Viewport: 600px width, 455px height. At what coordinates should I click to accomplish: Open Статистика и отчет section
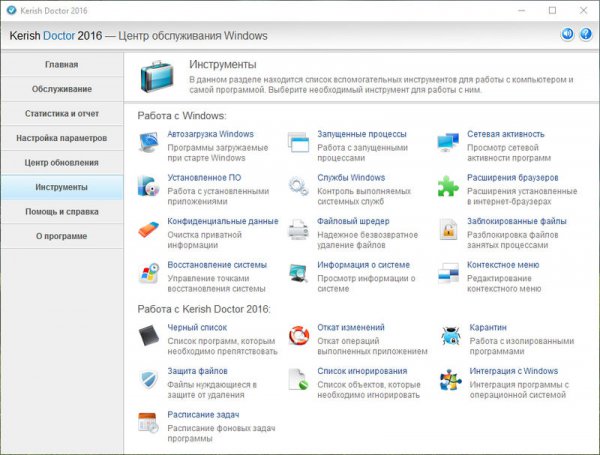62,113
